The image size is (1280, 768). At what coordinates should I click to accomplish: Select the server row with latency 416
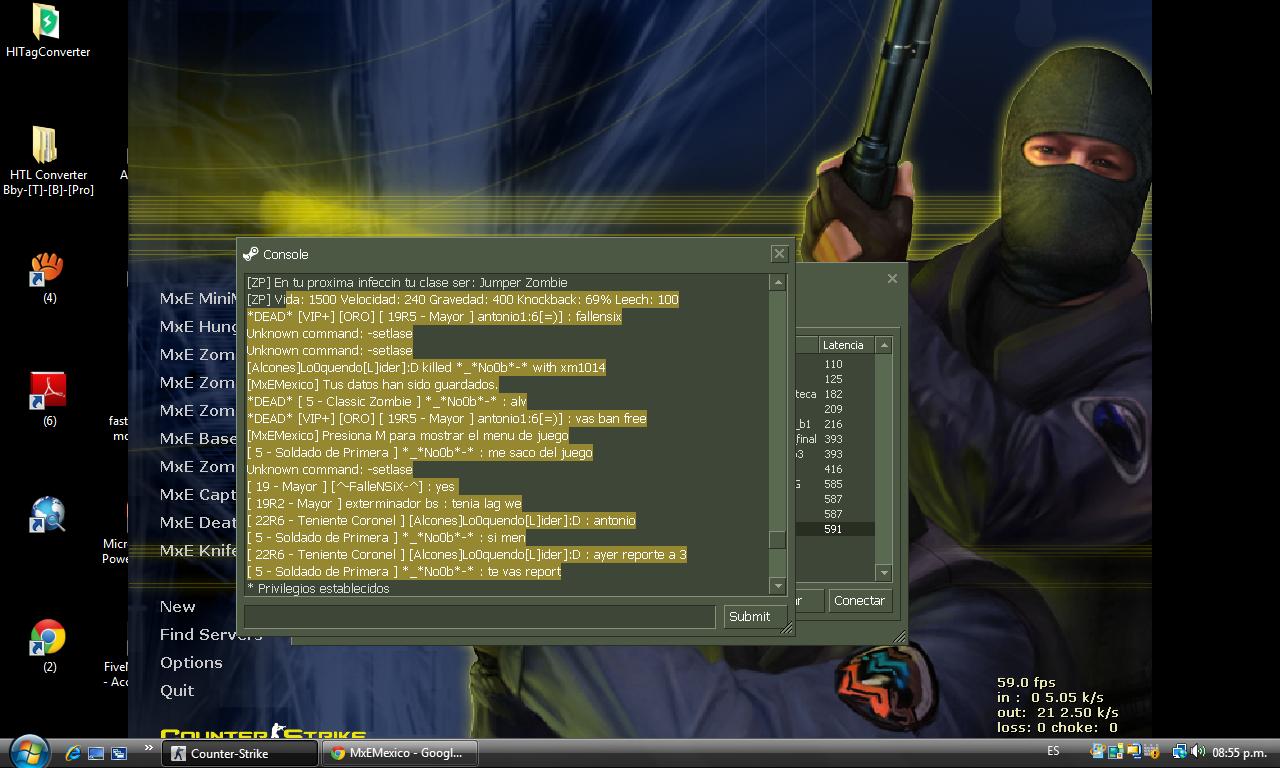point(835,469)
